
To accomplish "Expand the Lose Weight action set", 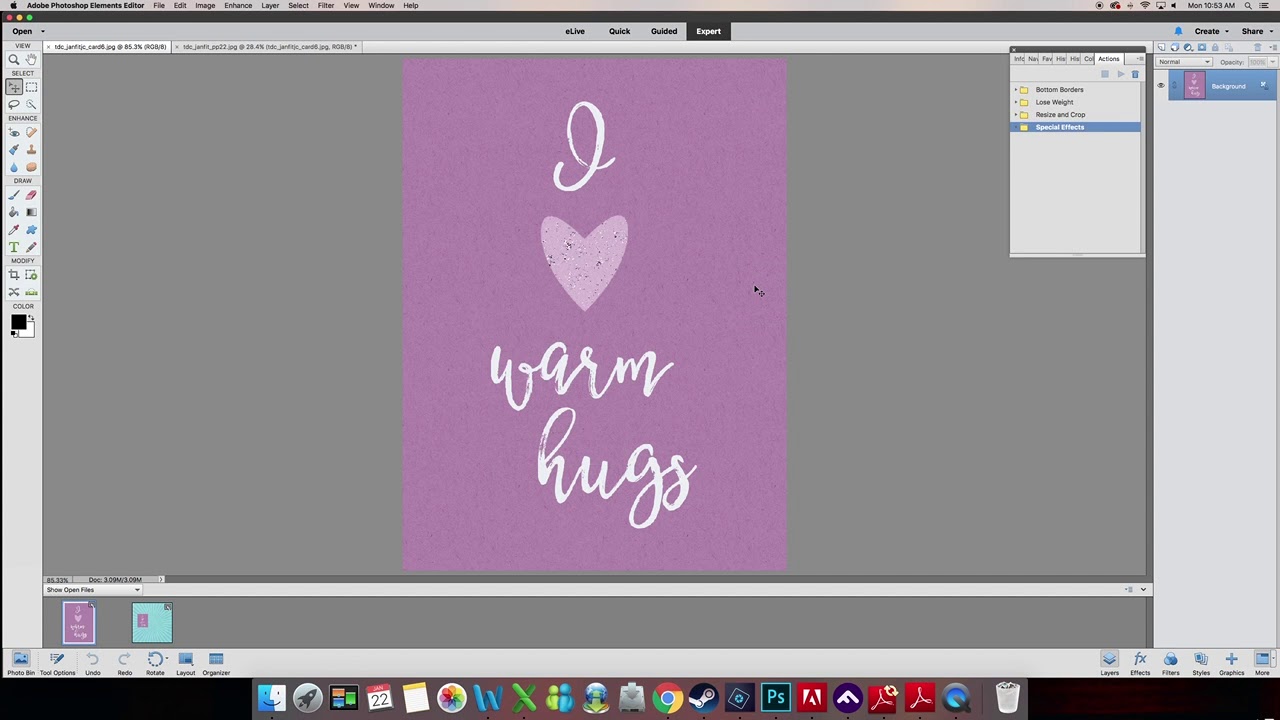I will click(x=1016, y=102).
